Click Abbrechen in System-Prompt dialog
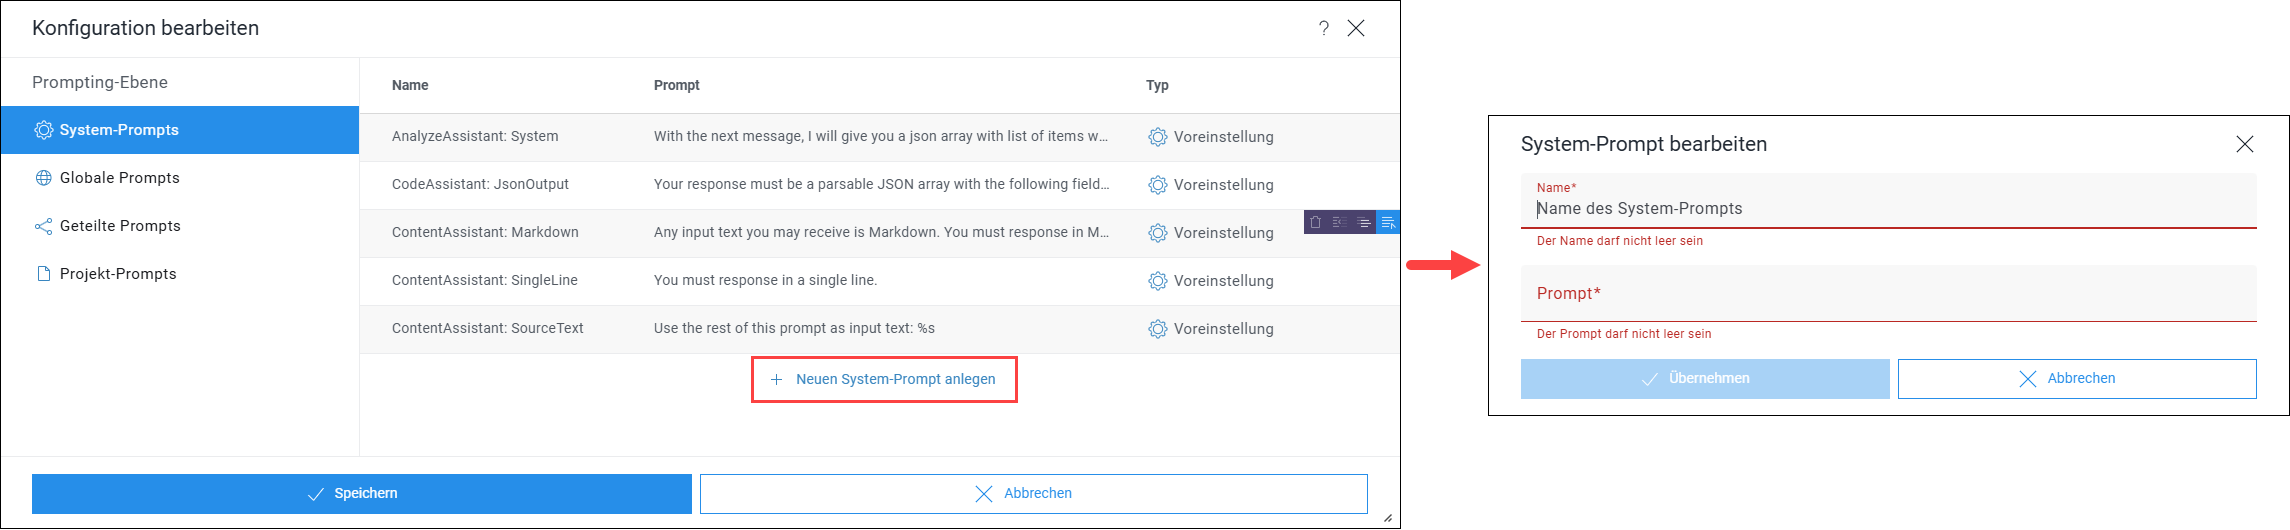 [x=2077, y=379]
